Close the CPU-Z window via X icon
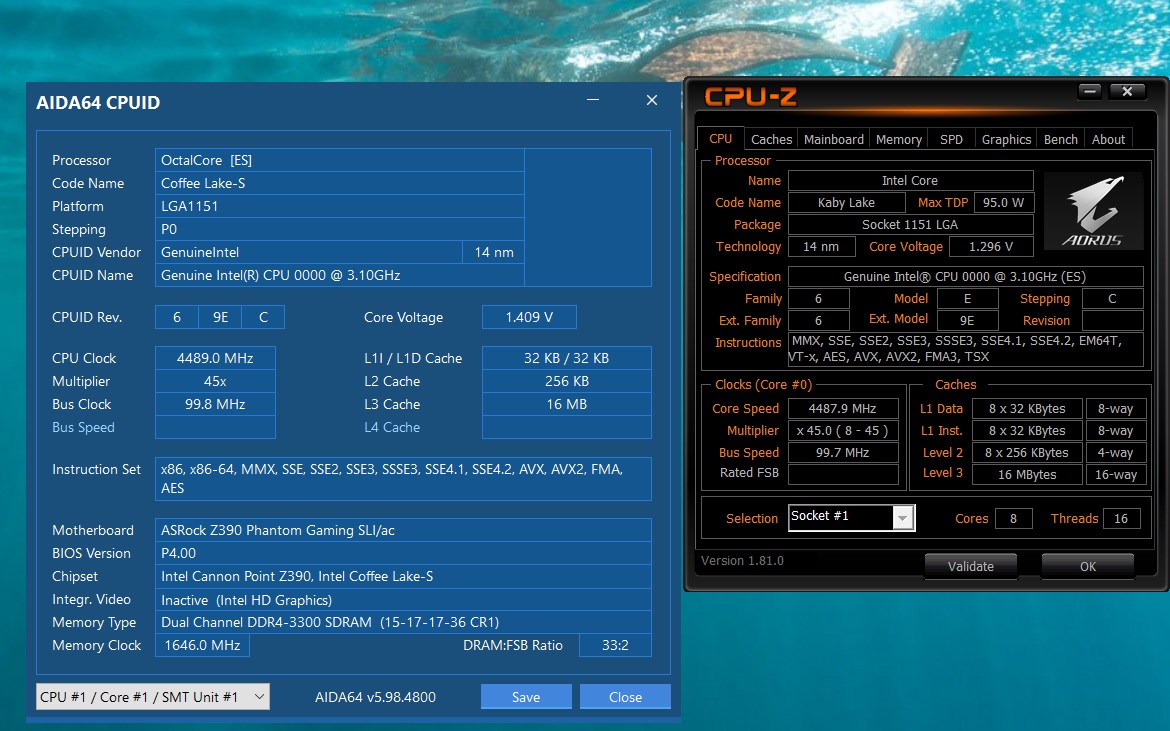This screenshot has width=1170, height=731. pyautogui.click(x=1127, y=91)
